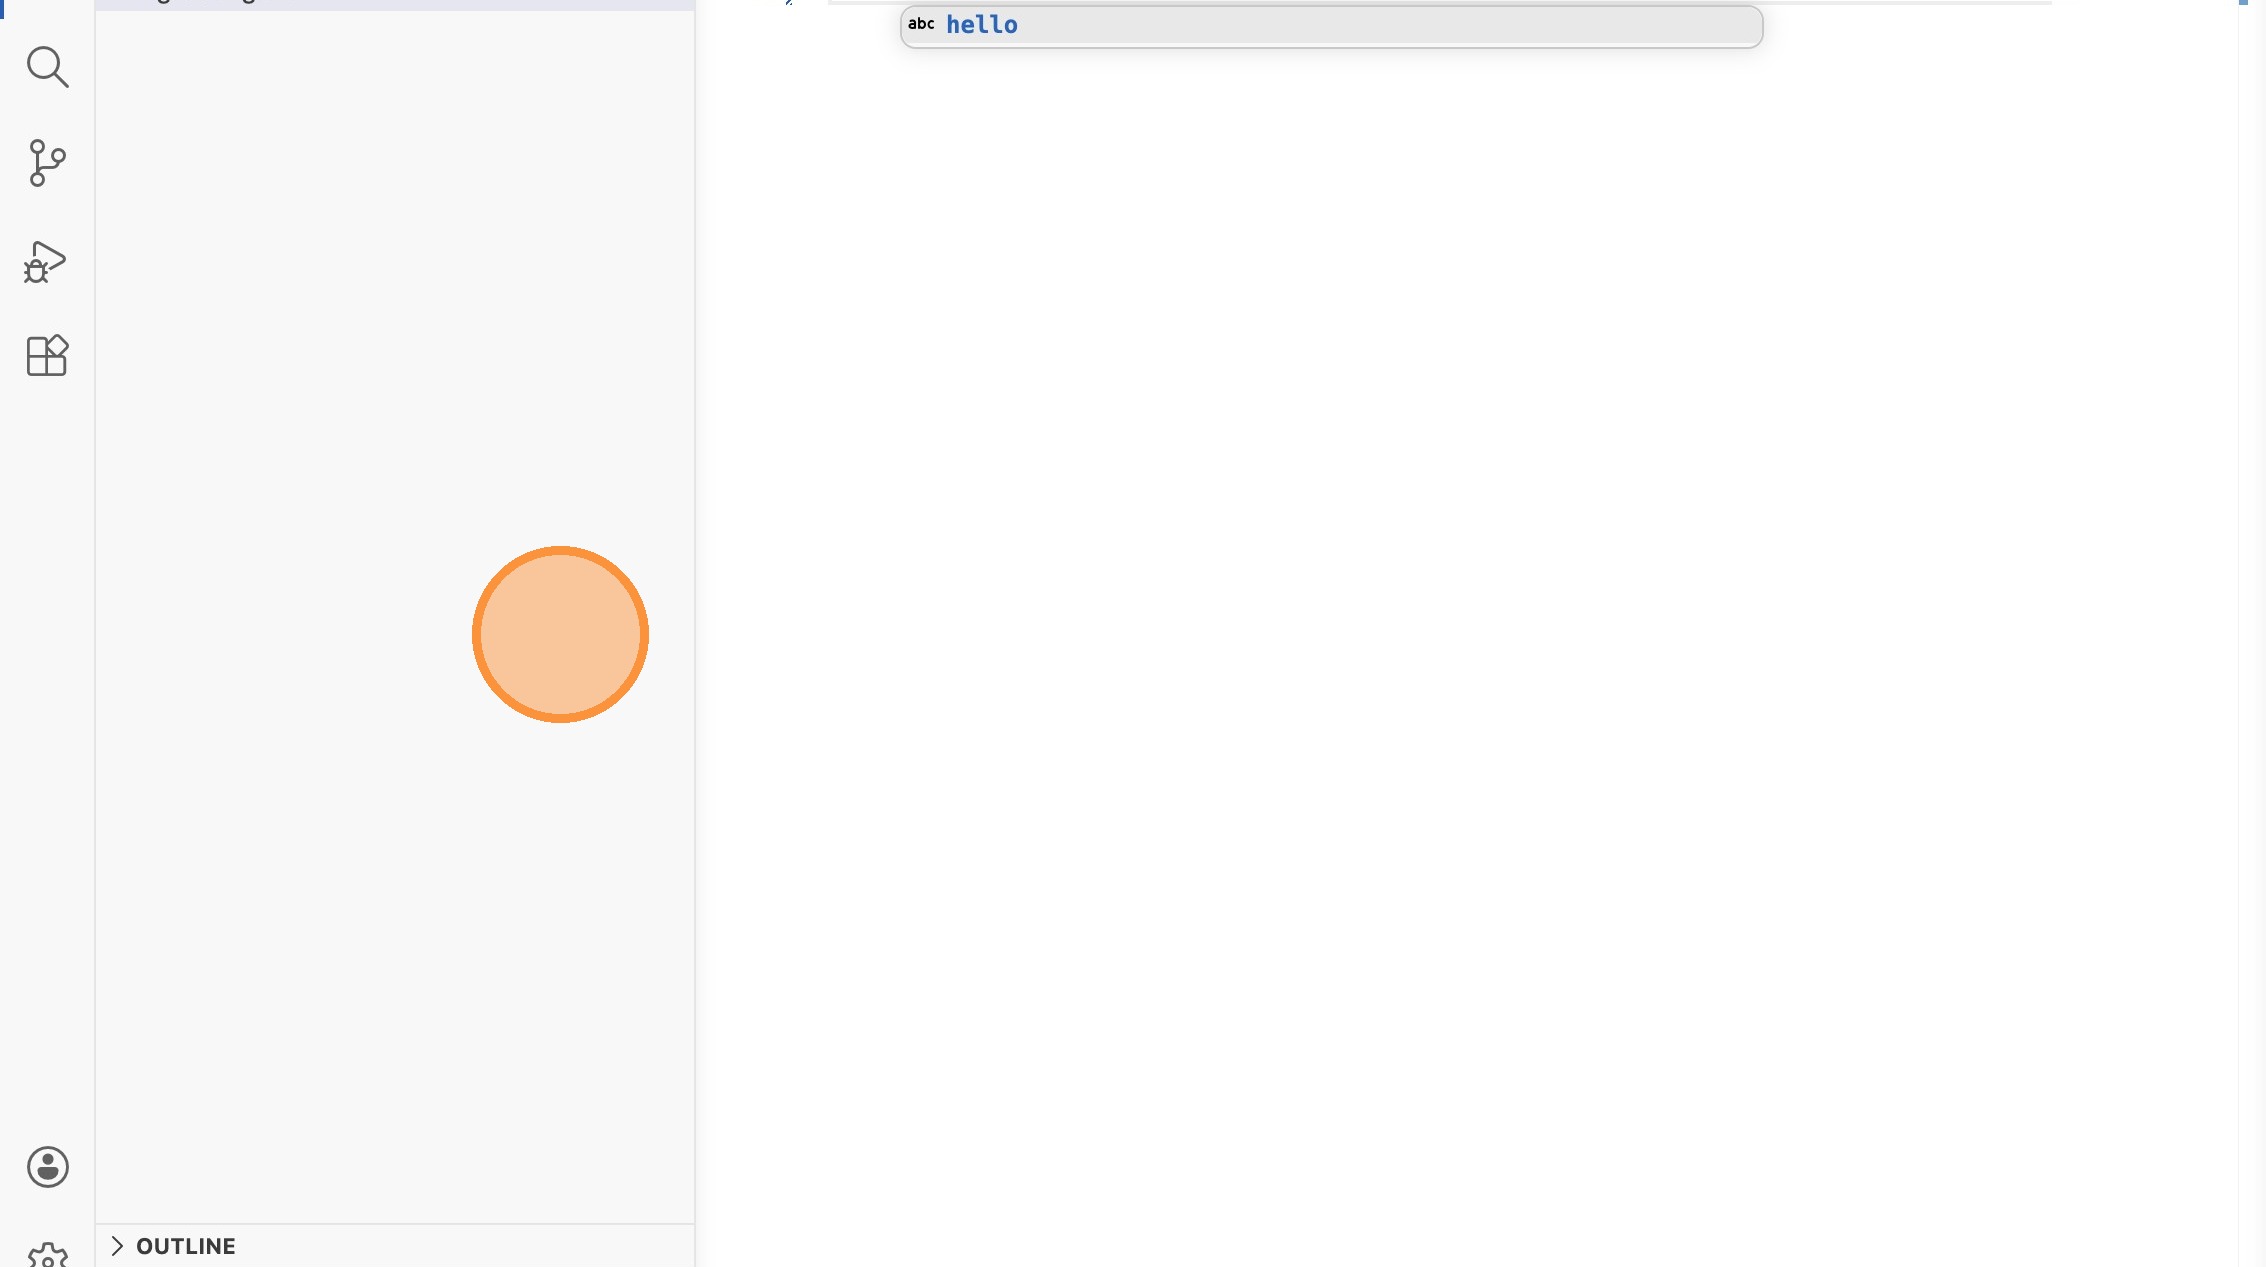Click the blue active indicator in activity bar
The image size is (2266, 1267).
coord(2,8)
